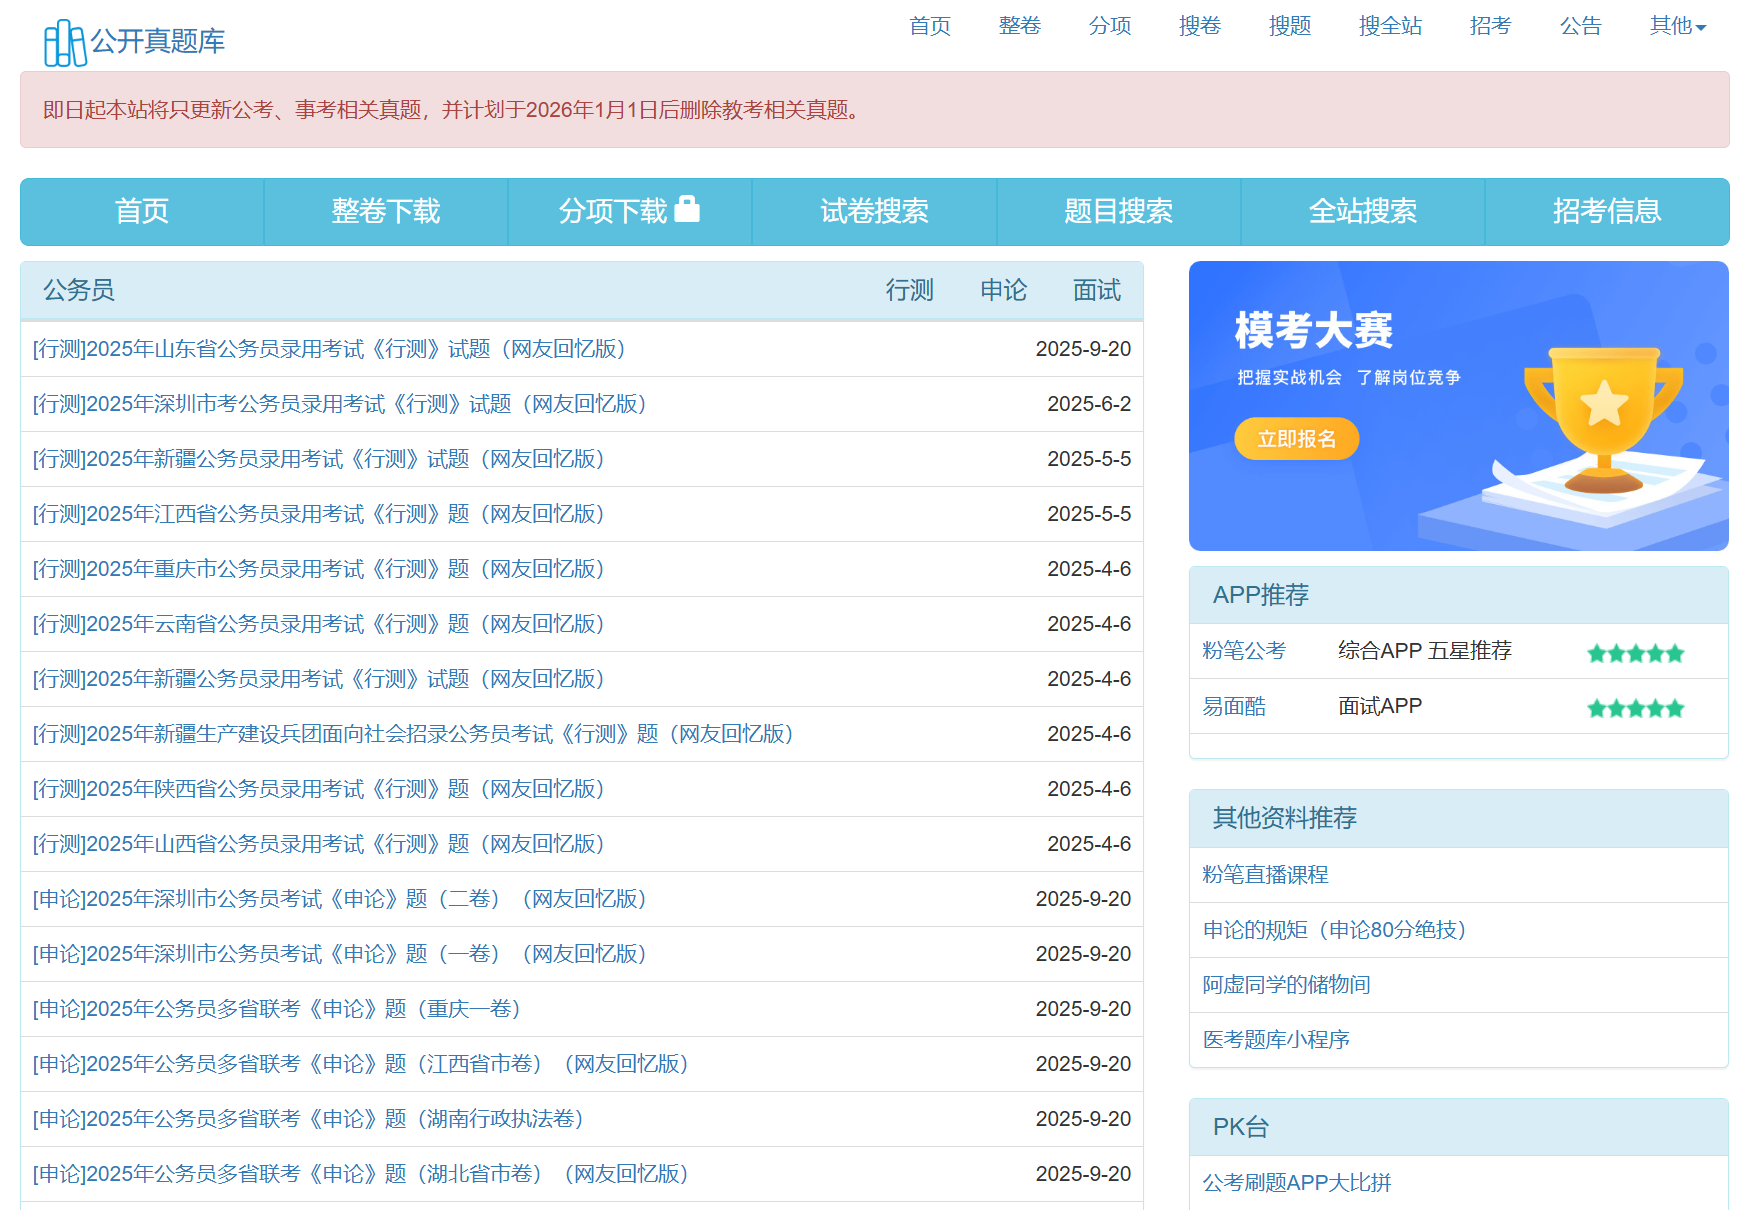
Task: Click 搜全站 in the top navigation
Action: [1390, 26]
